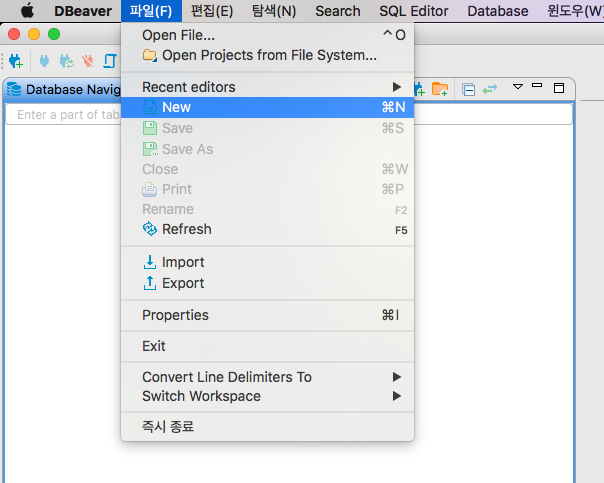Maximize the Database Navigator panel
Viewport: 604px width, 483px height.
pyautogui.click(x=559, y=88)
